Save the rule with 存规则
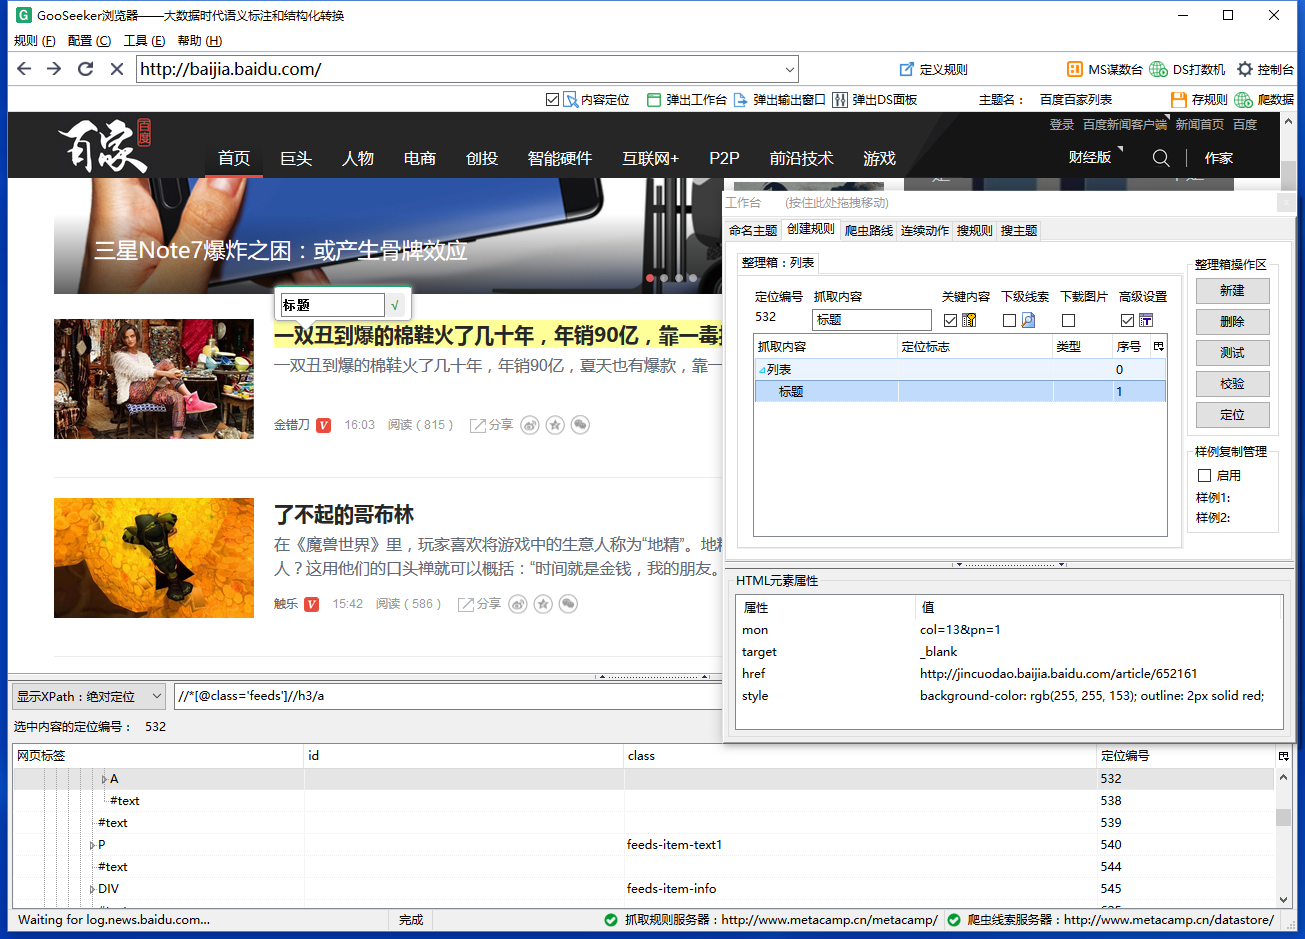 pyautogui.click(x=1198, y=100)
